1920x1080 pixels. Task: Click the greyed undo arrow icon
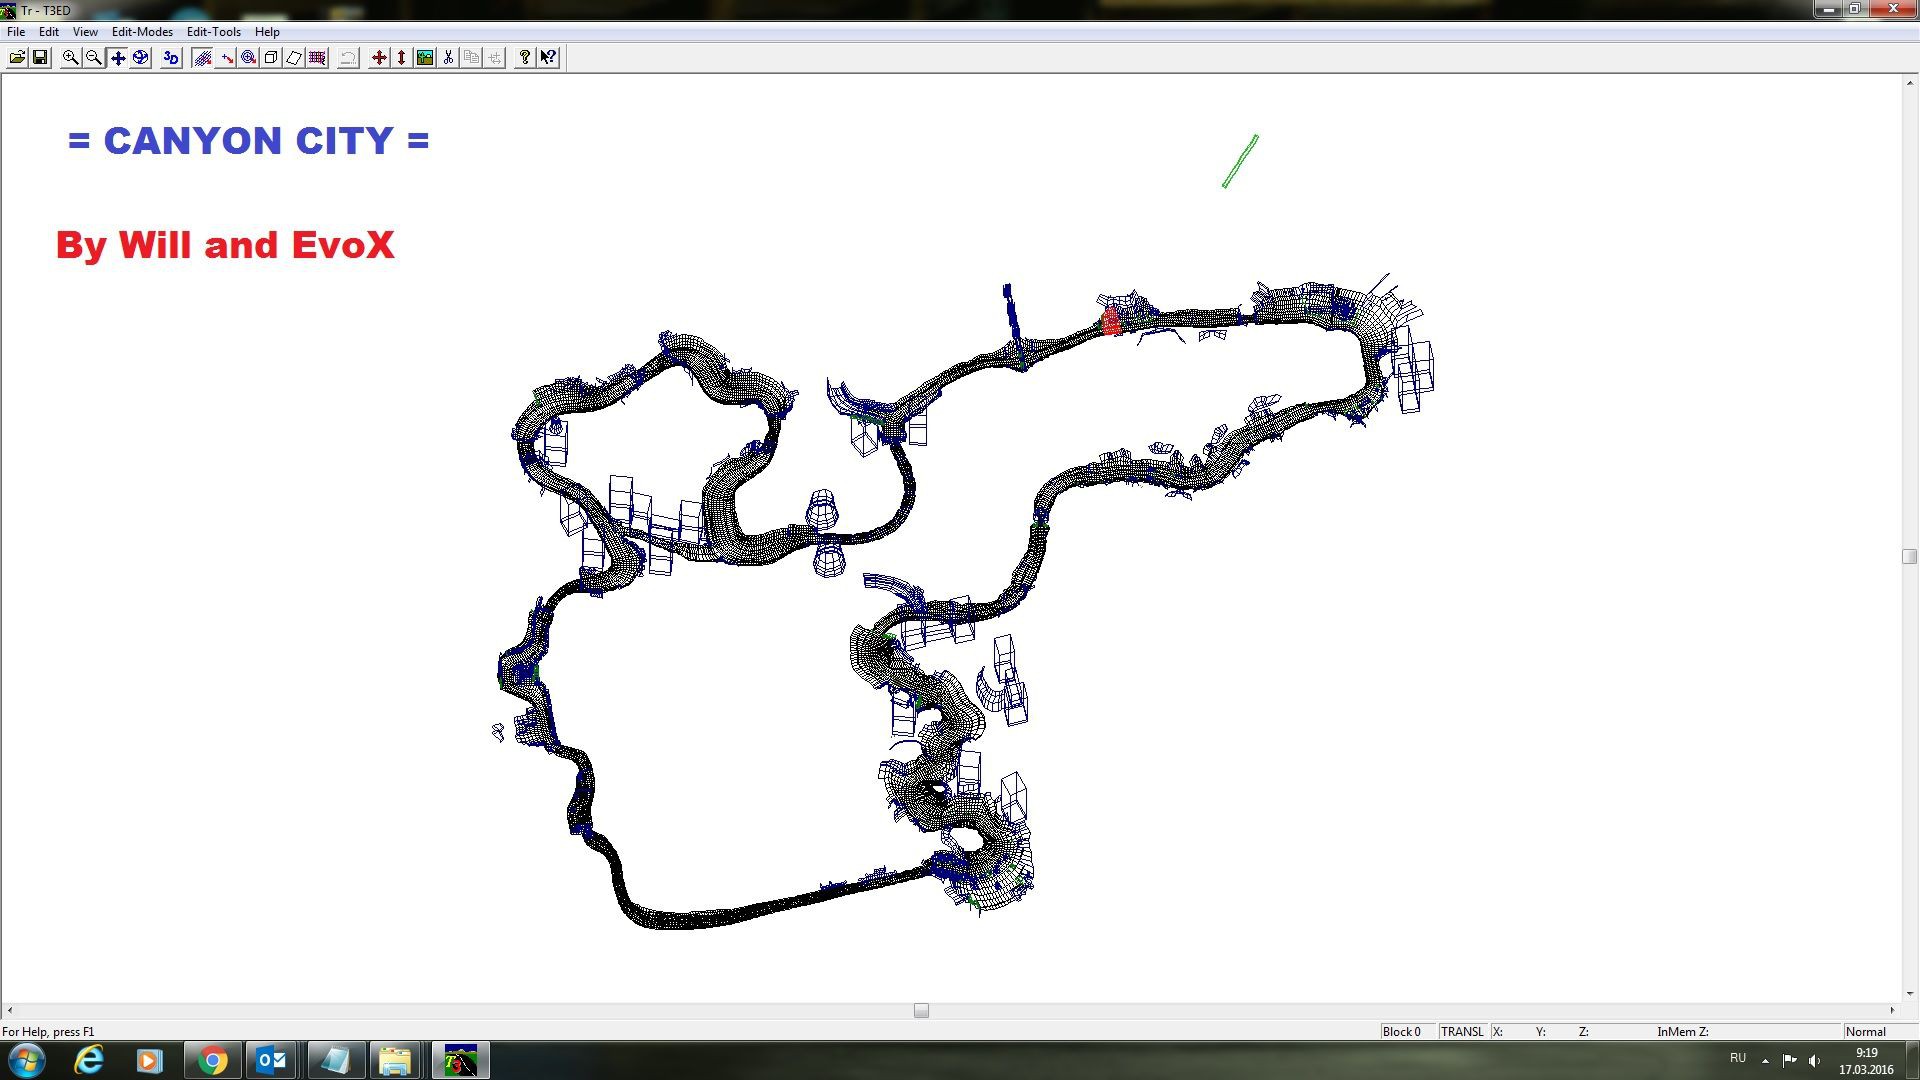coord(348,58)
